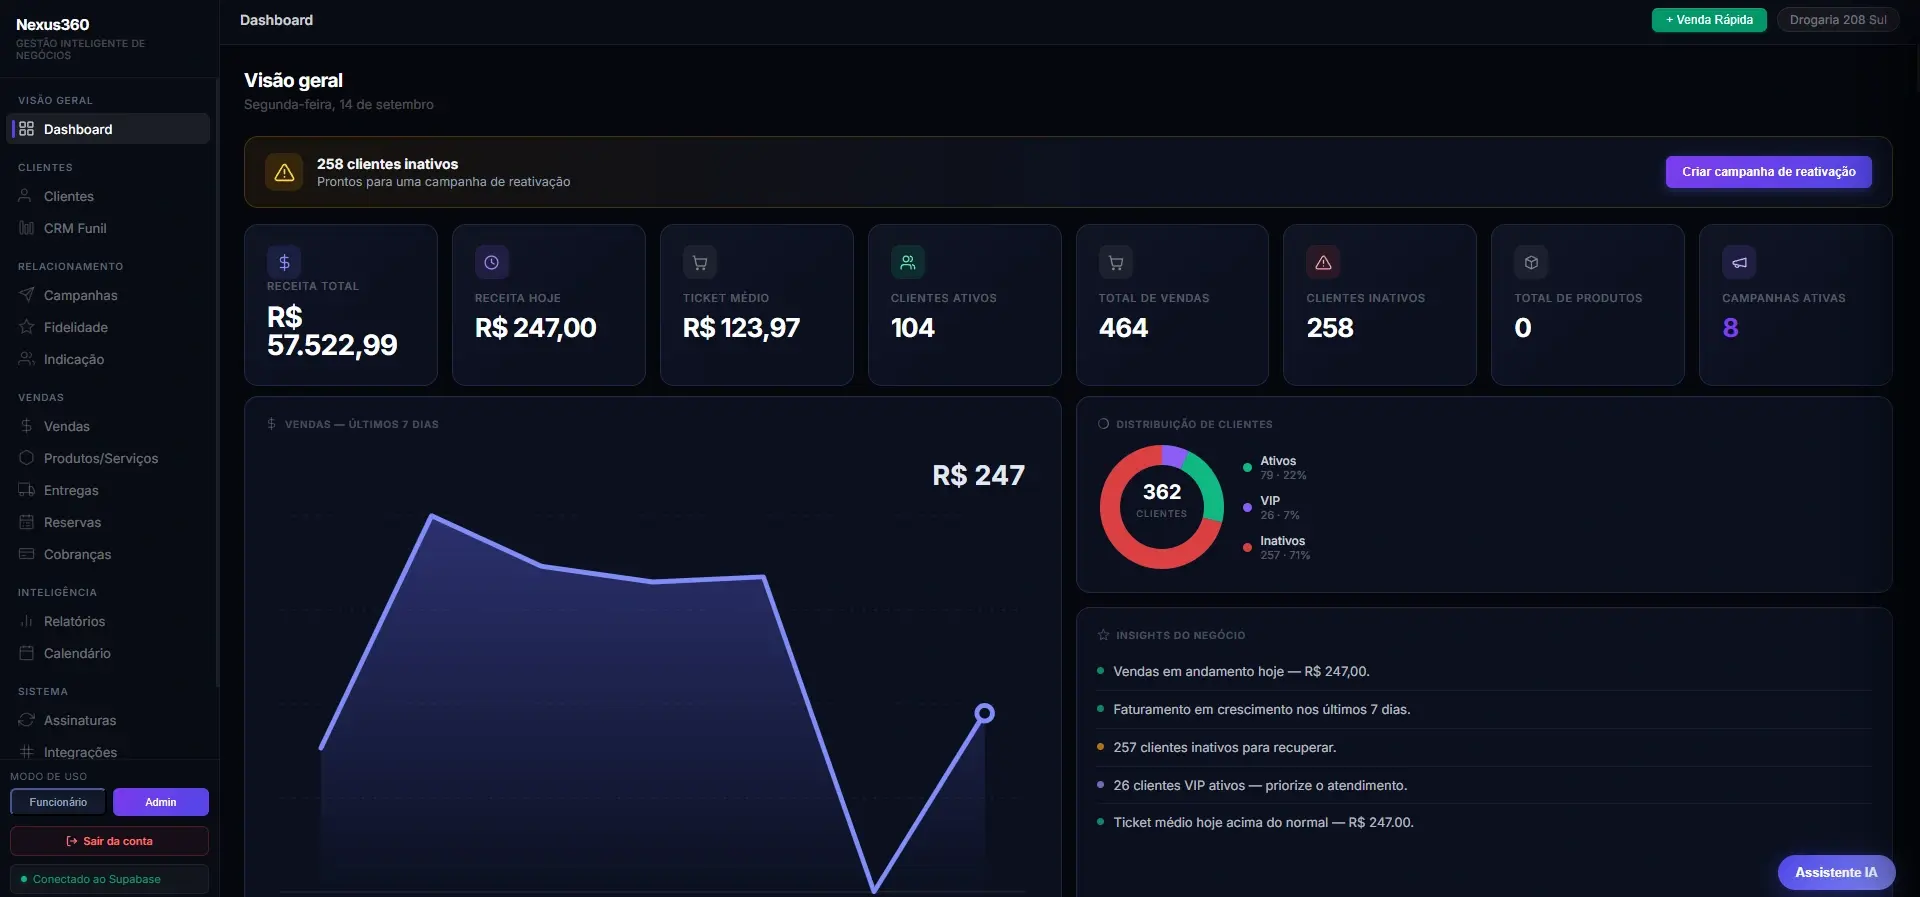The image size is (1920, 897).
Task: Open CRM Funil page
Action: [109, 228]
